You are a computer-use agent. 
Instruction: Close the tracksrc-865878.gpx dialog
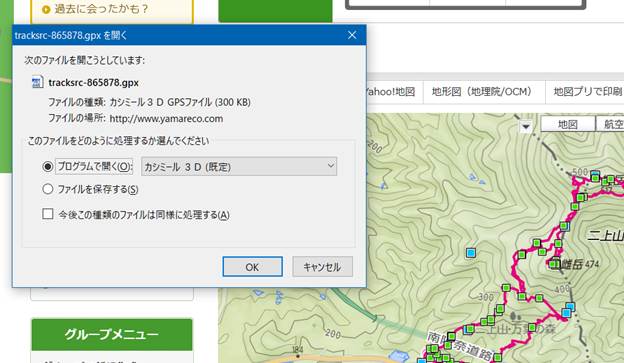[x=352, y=35]
